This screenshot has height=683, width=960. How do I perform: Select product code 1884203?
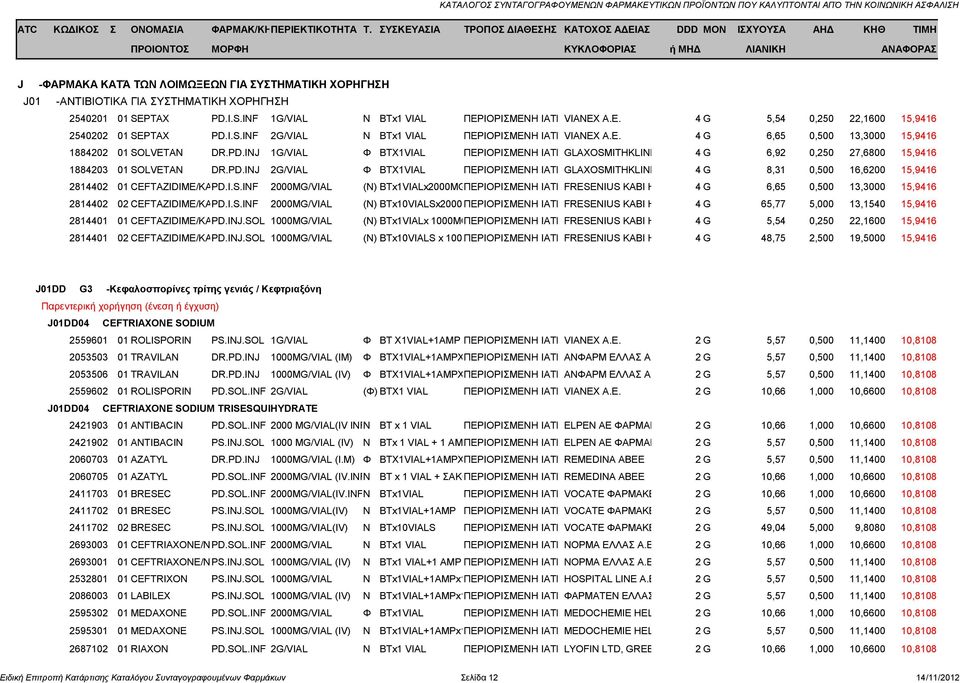[88, 170]
